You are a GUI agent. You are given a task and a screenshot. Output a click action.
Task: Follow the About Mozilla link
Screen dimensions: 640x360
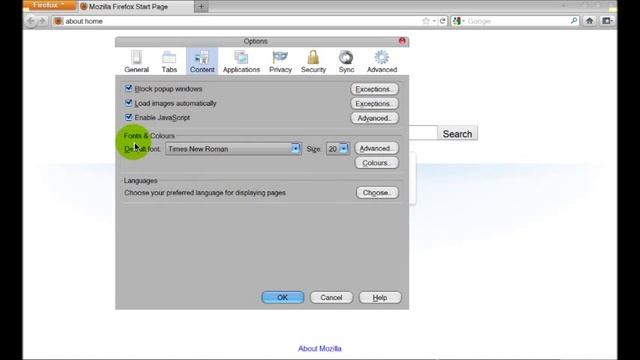coord(320,349)
